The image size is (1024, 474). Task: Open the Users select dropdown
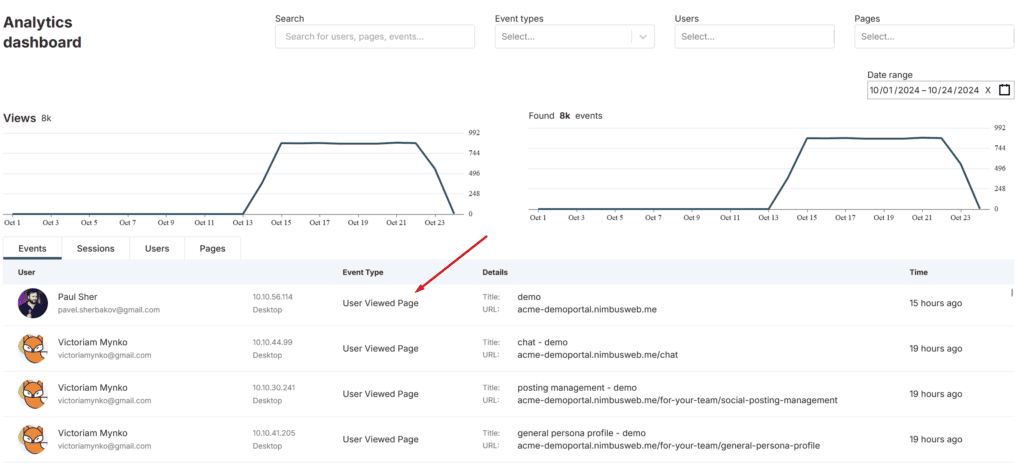coord(754,37)
